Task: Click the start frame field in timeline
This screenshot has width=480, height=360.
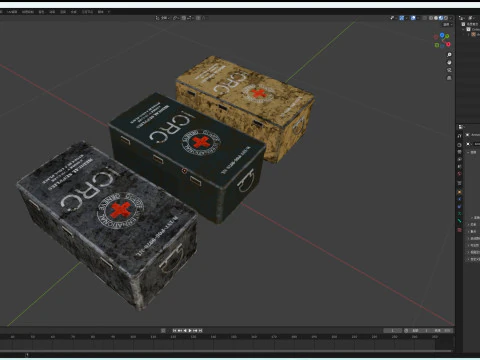Action: click(x=420, y=331)
